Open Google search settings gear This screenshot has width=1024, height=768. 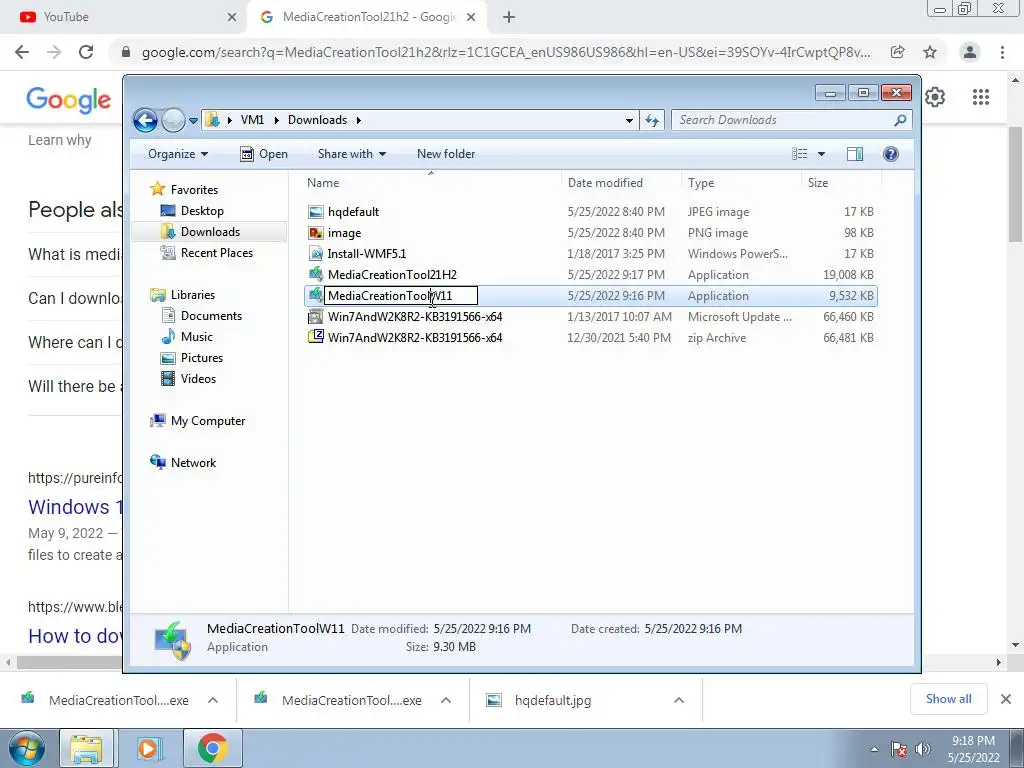coord(935,97)
